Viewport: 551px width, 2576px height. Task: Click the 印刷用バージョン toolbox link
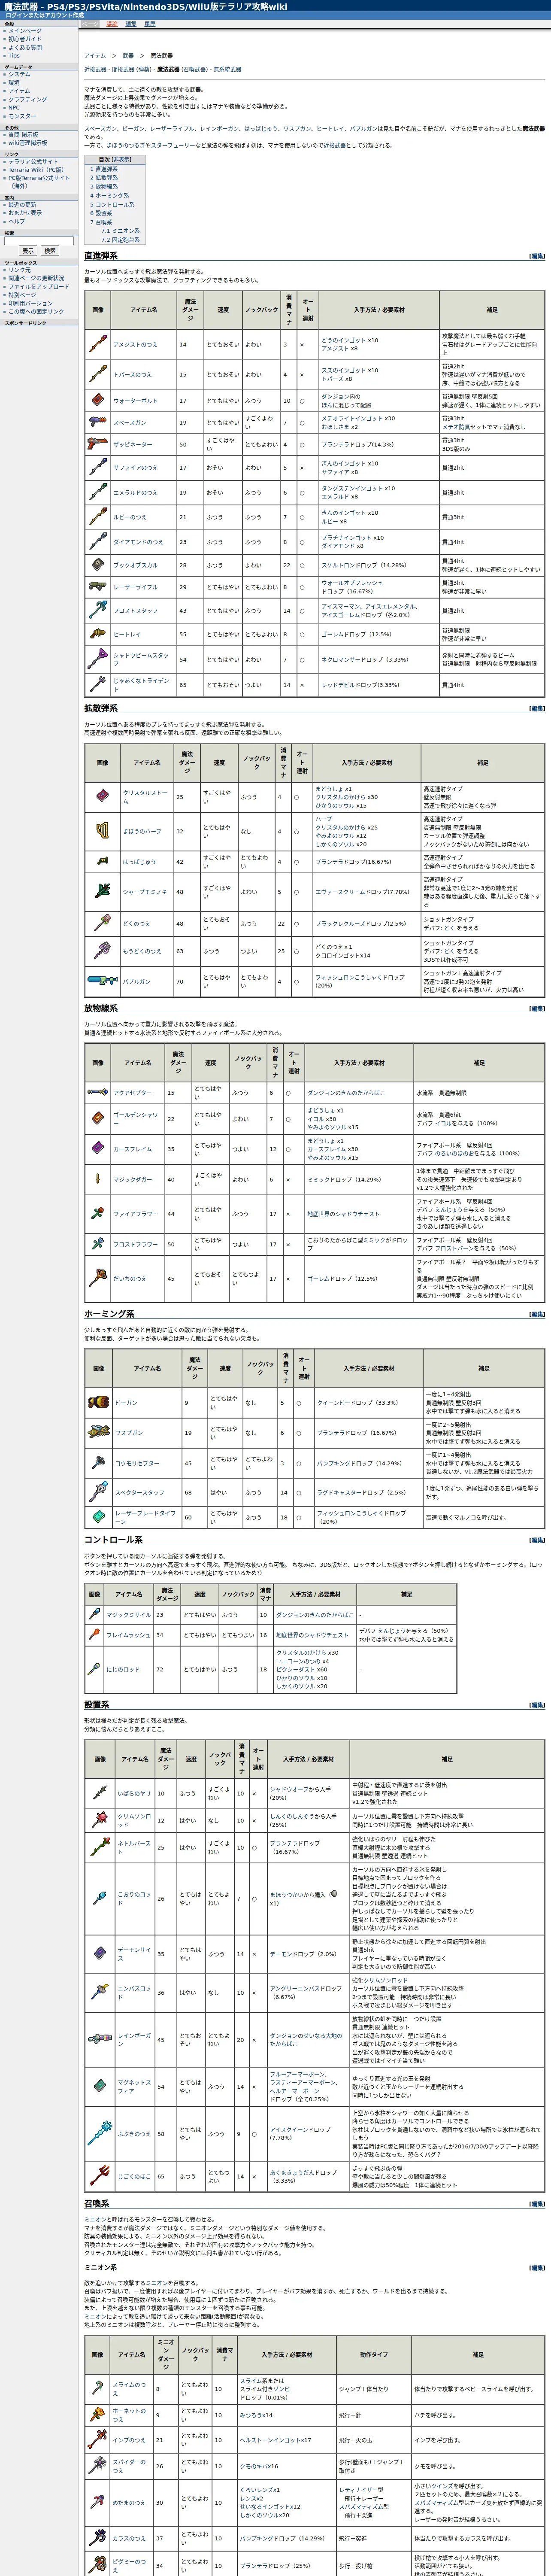coord(30,303)
